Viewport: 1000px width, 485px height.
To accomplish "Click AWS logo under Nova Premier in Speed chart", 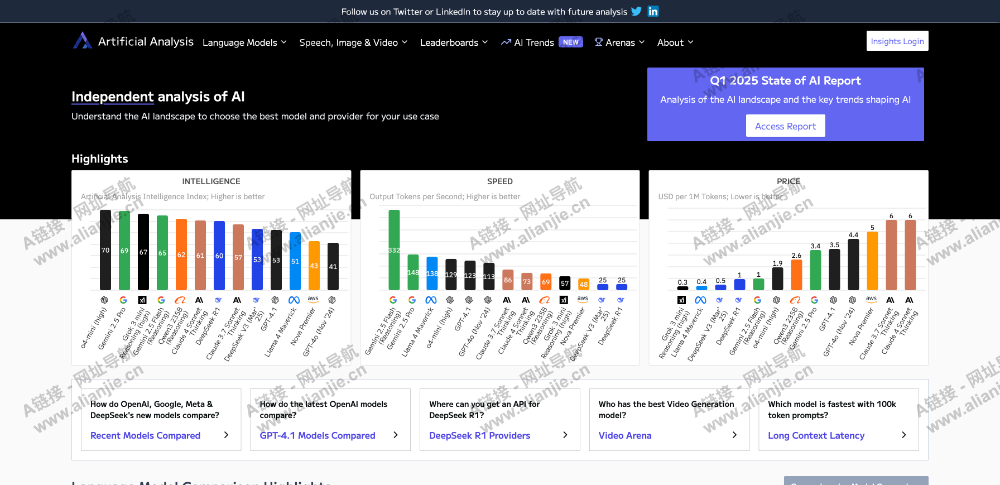I will (x=583, y=299).
